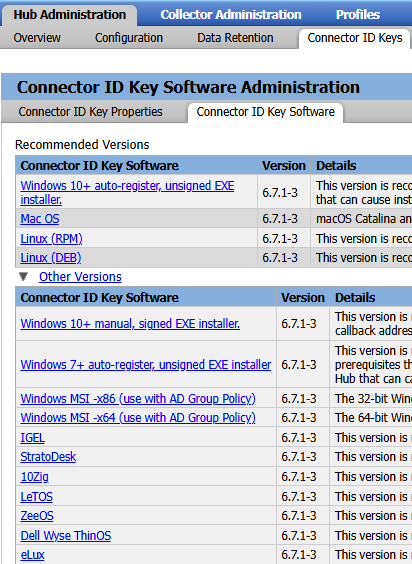
Task: Select the Connector ID Key Software tab
Action: click(x=266, y=112)
